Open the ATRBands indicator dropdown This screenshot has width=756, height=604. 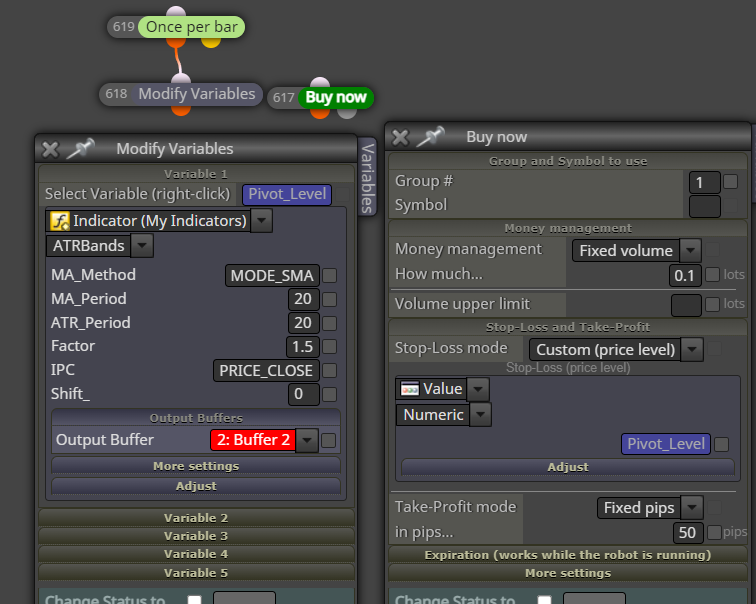[142, 246]
